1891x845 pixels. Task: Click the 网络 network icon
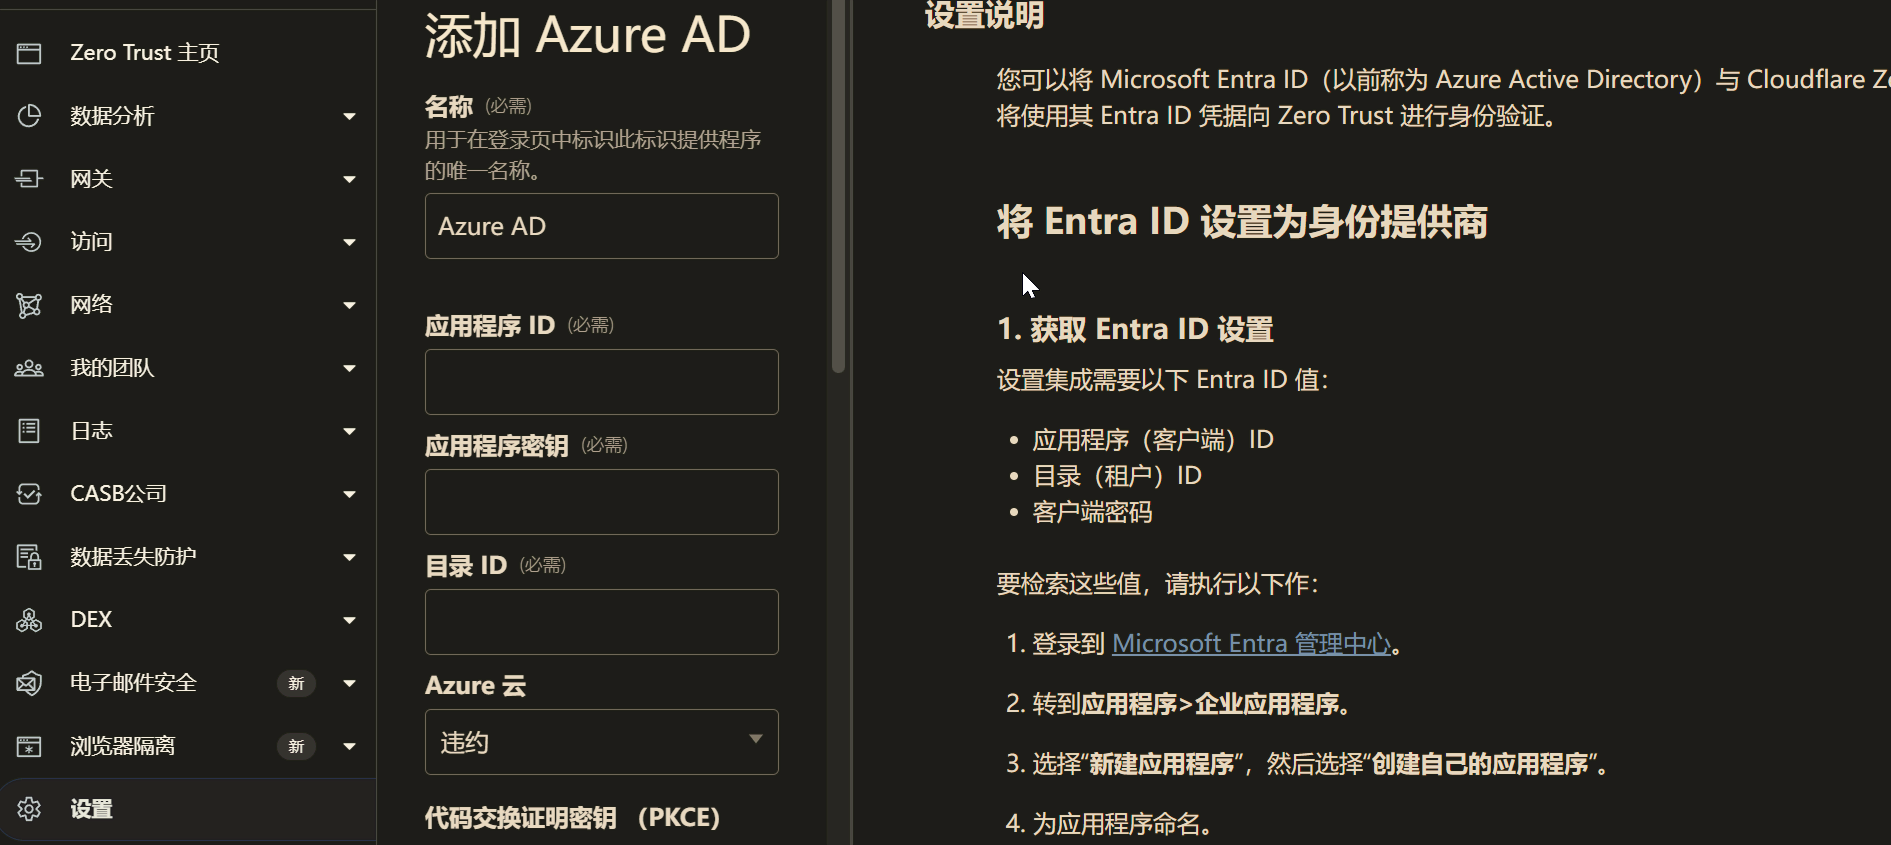click(29, 305)
